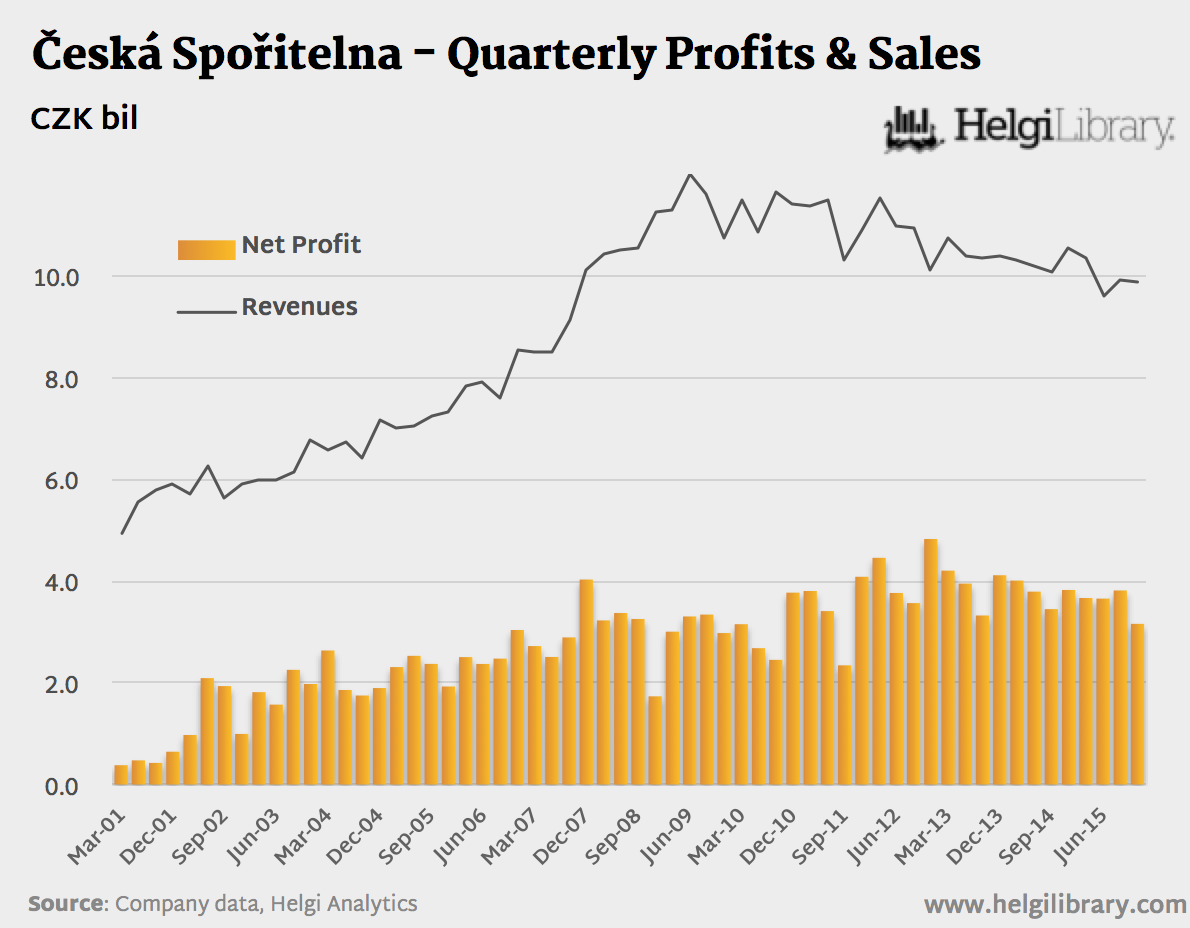Click the orange Net Profit legend swatch
This screenshot has width=1190, height=928.
(206, 249)
